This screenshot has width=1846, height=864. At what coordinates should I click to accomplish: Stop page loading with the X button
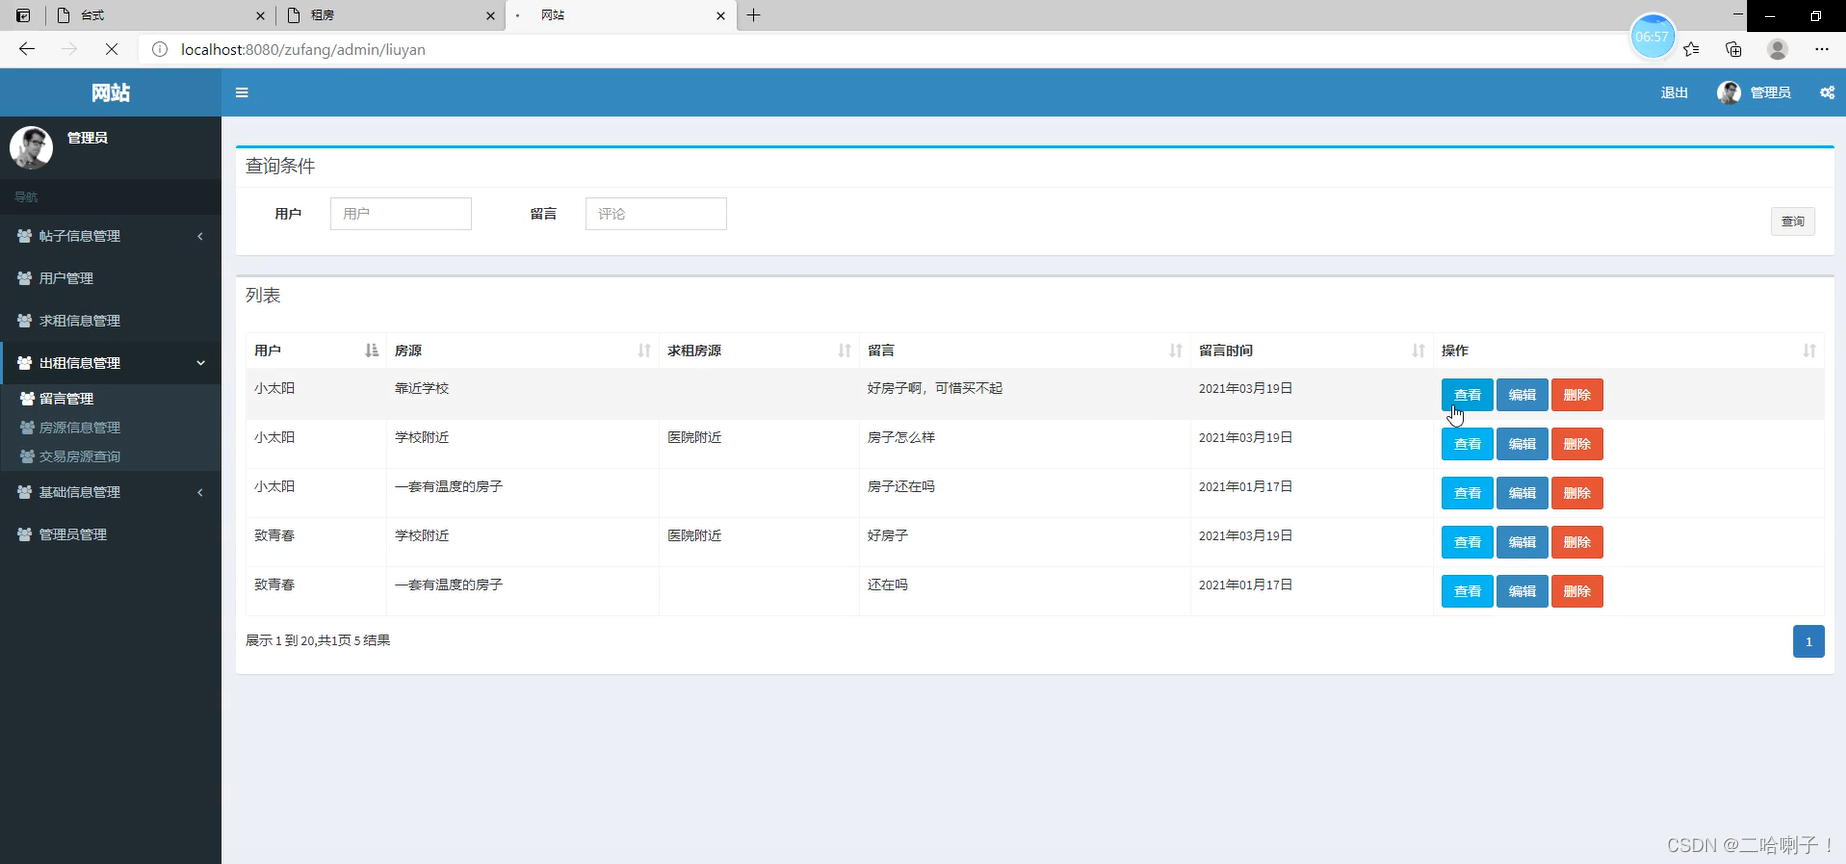[x=111, y=49]
